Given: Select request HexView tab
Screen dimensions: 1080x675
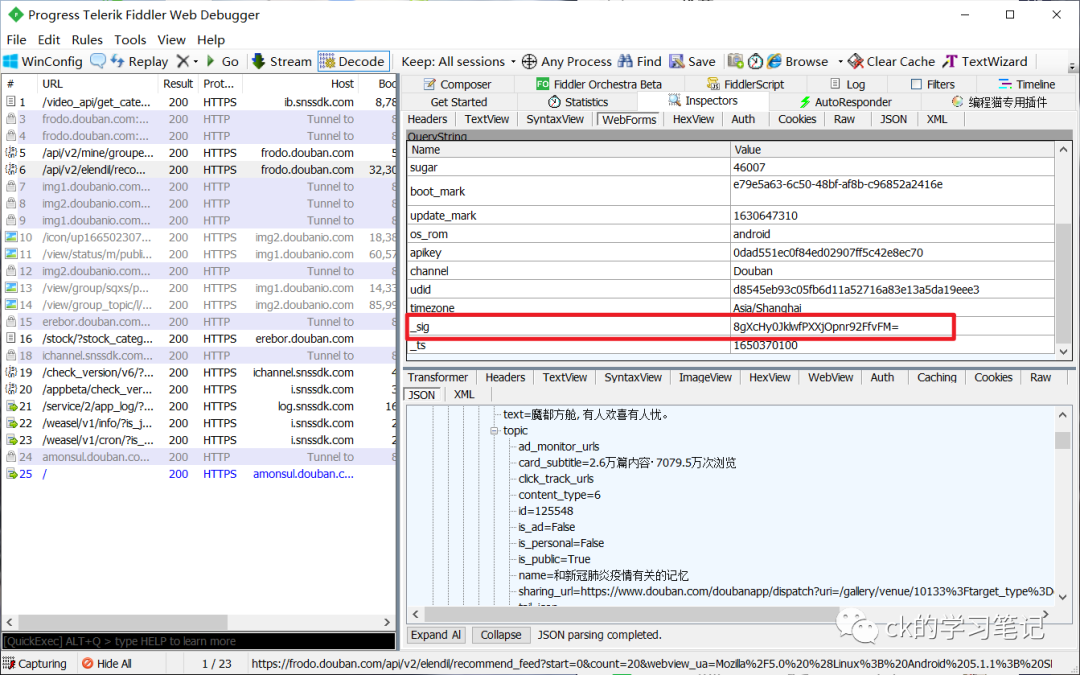Looking at the screenshot, I should coord(693,119).
